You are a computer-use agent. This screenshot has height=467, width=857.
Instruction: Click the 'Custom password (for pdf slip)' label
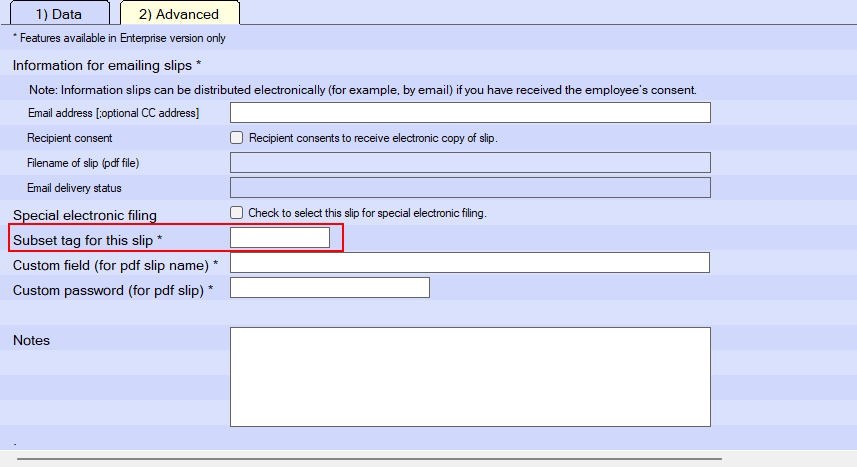pos(113,290)
